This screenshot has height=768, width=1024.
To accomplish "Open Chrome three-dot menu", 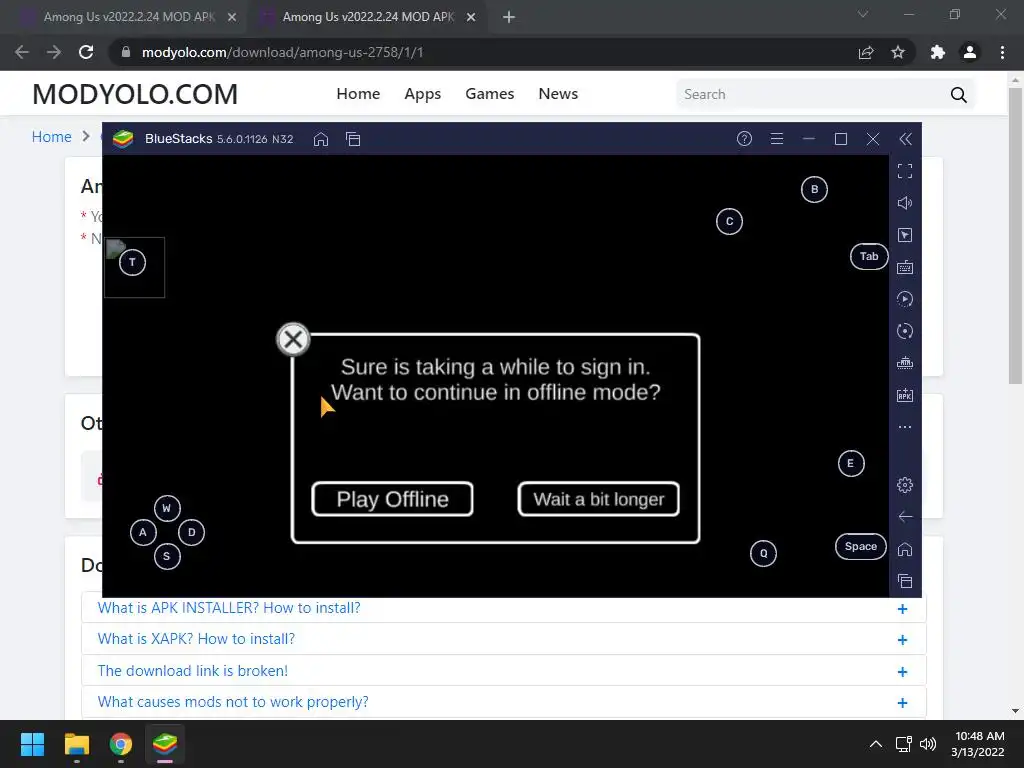I will [1002, 52].
